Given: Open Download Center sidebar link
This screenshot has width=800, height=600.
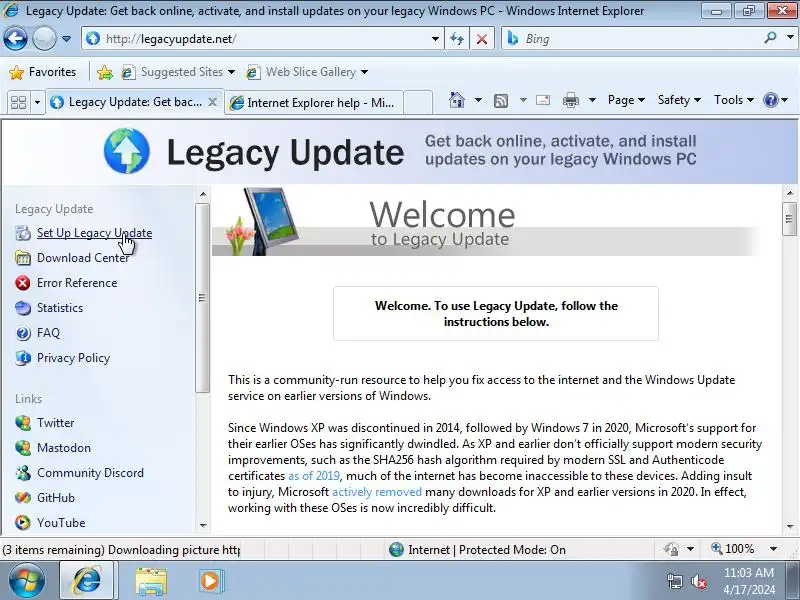Looking at the screenshot, I should pyautogui.click(x=83, y=258).
